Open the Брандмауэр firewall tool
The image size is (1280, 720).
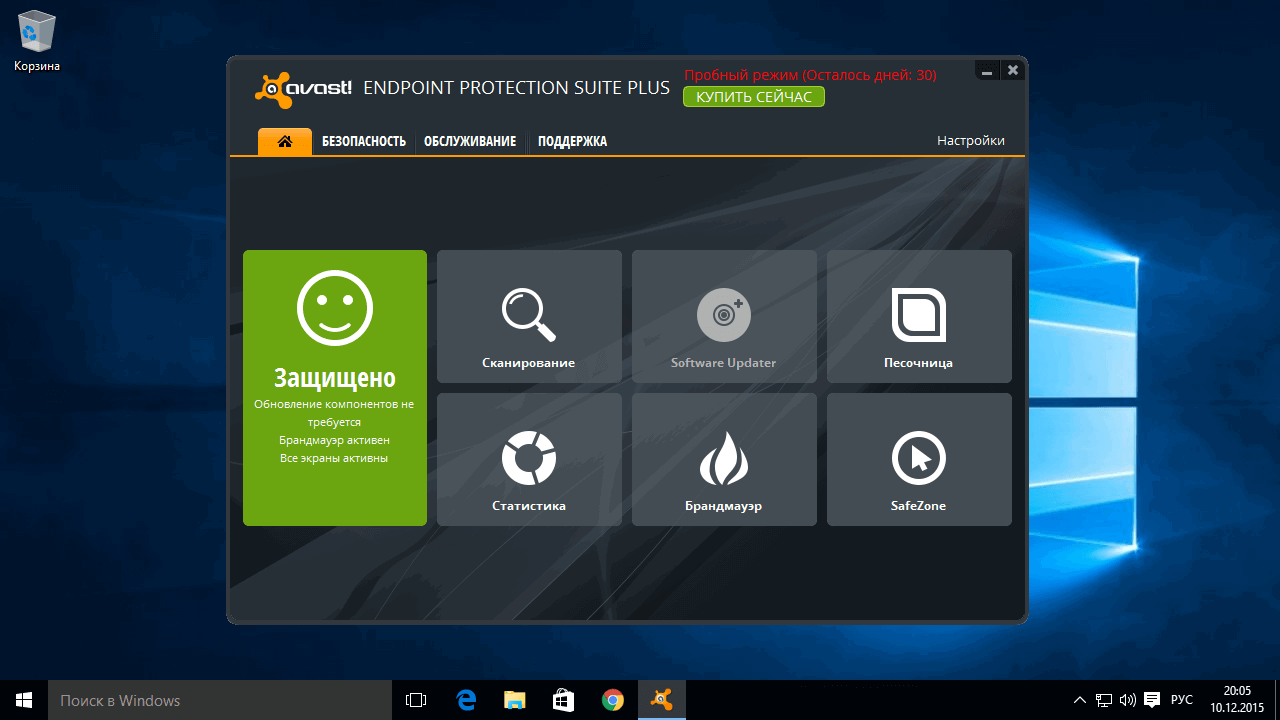tap(723, 459)
